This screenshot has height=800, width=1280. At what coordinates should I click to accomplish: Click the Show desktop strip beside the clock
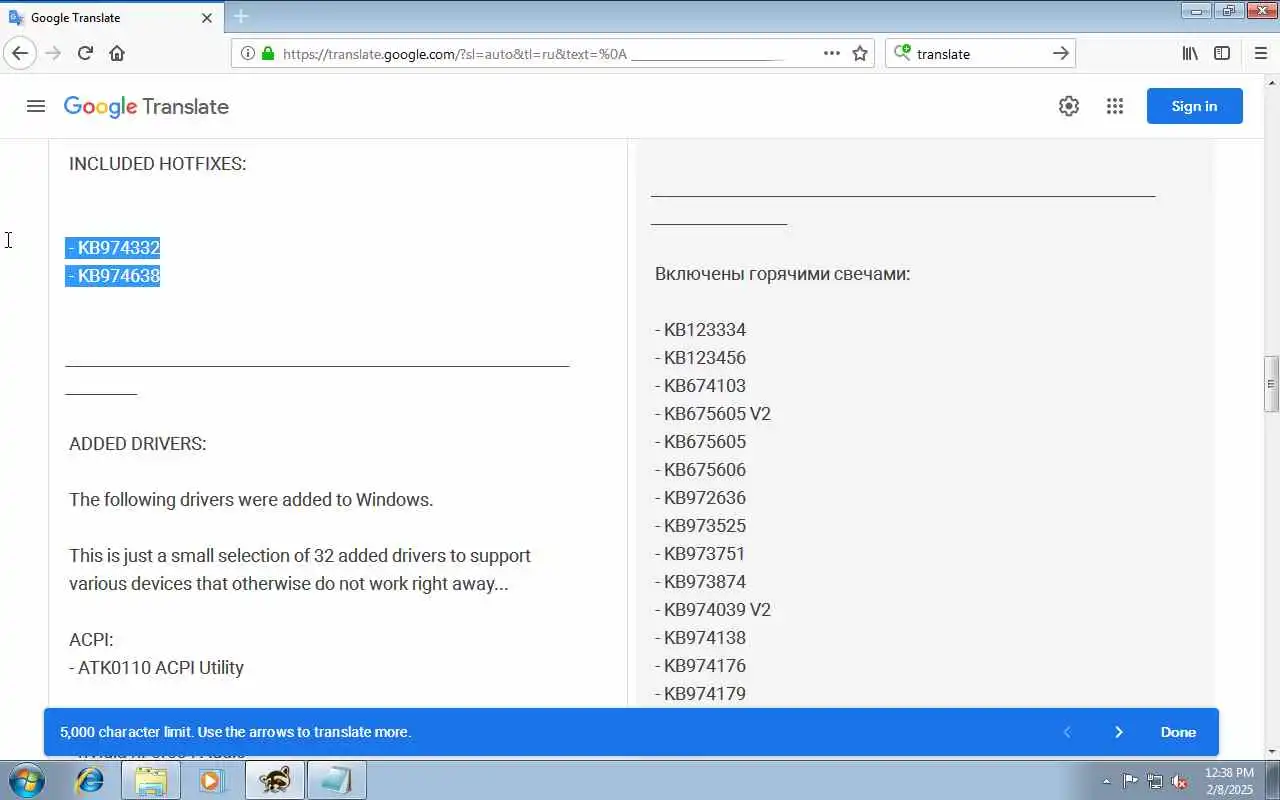click(x=1272, y=781)
